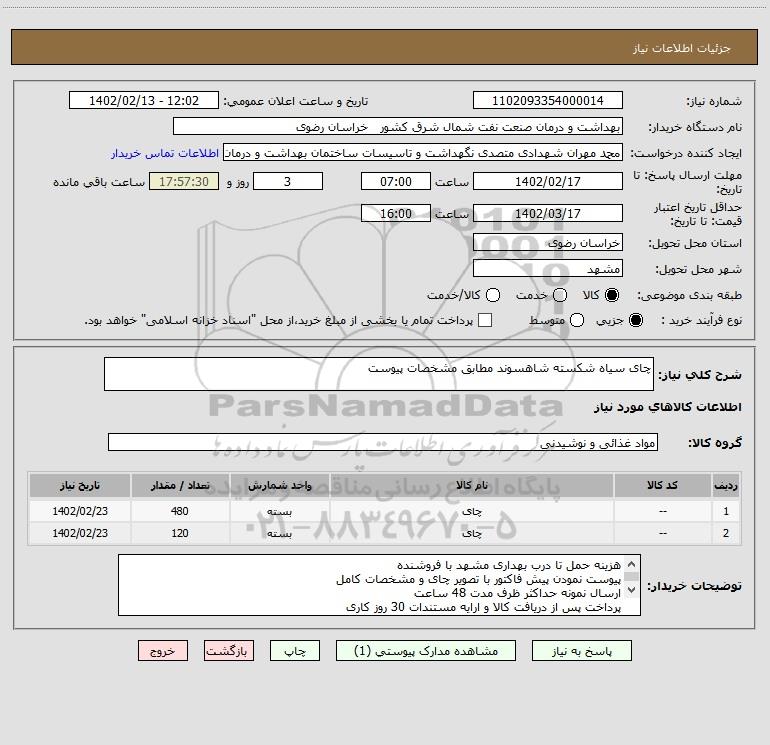The height and width of the screenshot is (745, 770).
Task: Open اطلاعات تماس خریدار link
Action: click(165, 153)
